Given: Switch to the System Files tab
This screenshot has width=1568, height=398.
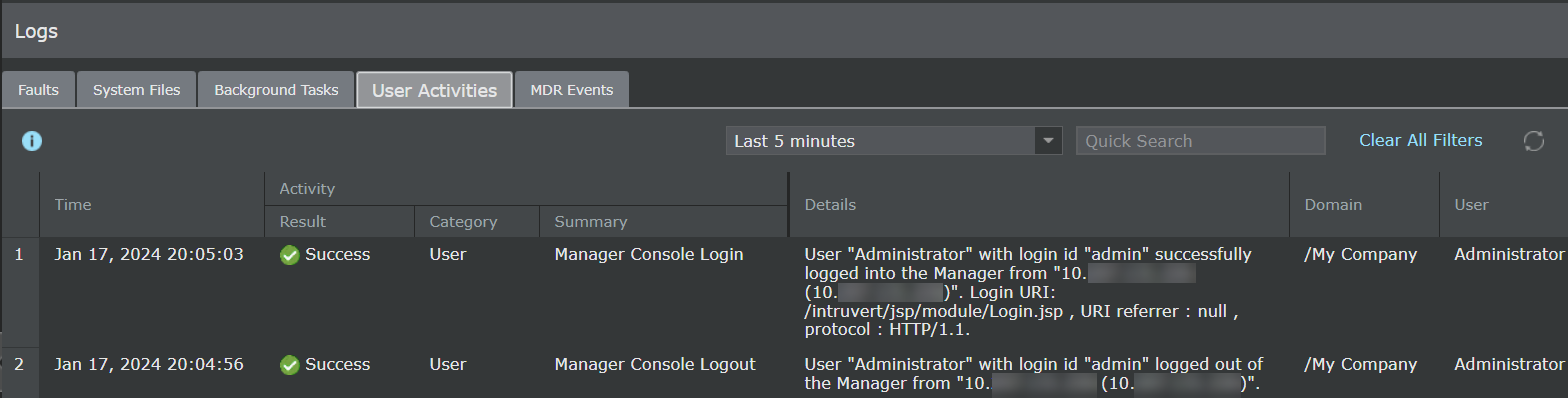Looking at the screenshot, I should coord(137,90).
